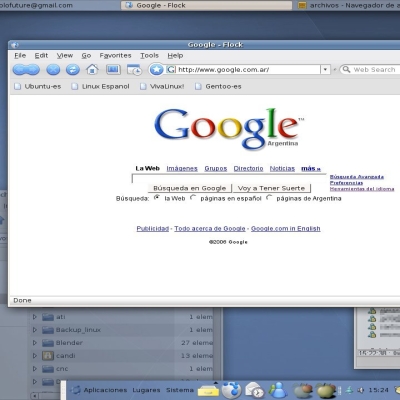Viewport: 400px width, 400px height.
Task: Select 'páginas de Argentina' radio button
Action: point(269,198)
